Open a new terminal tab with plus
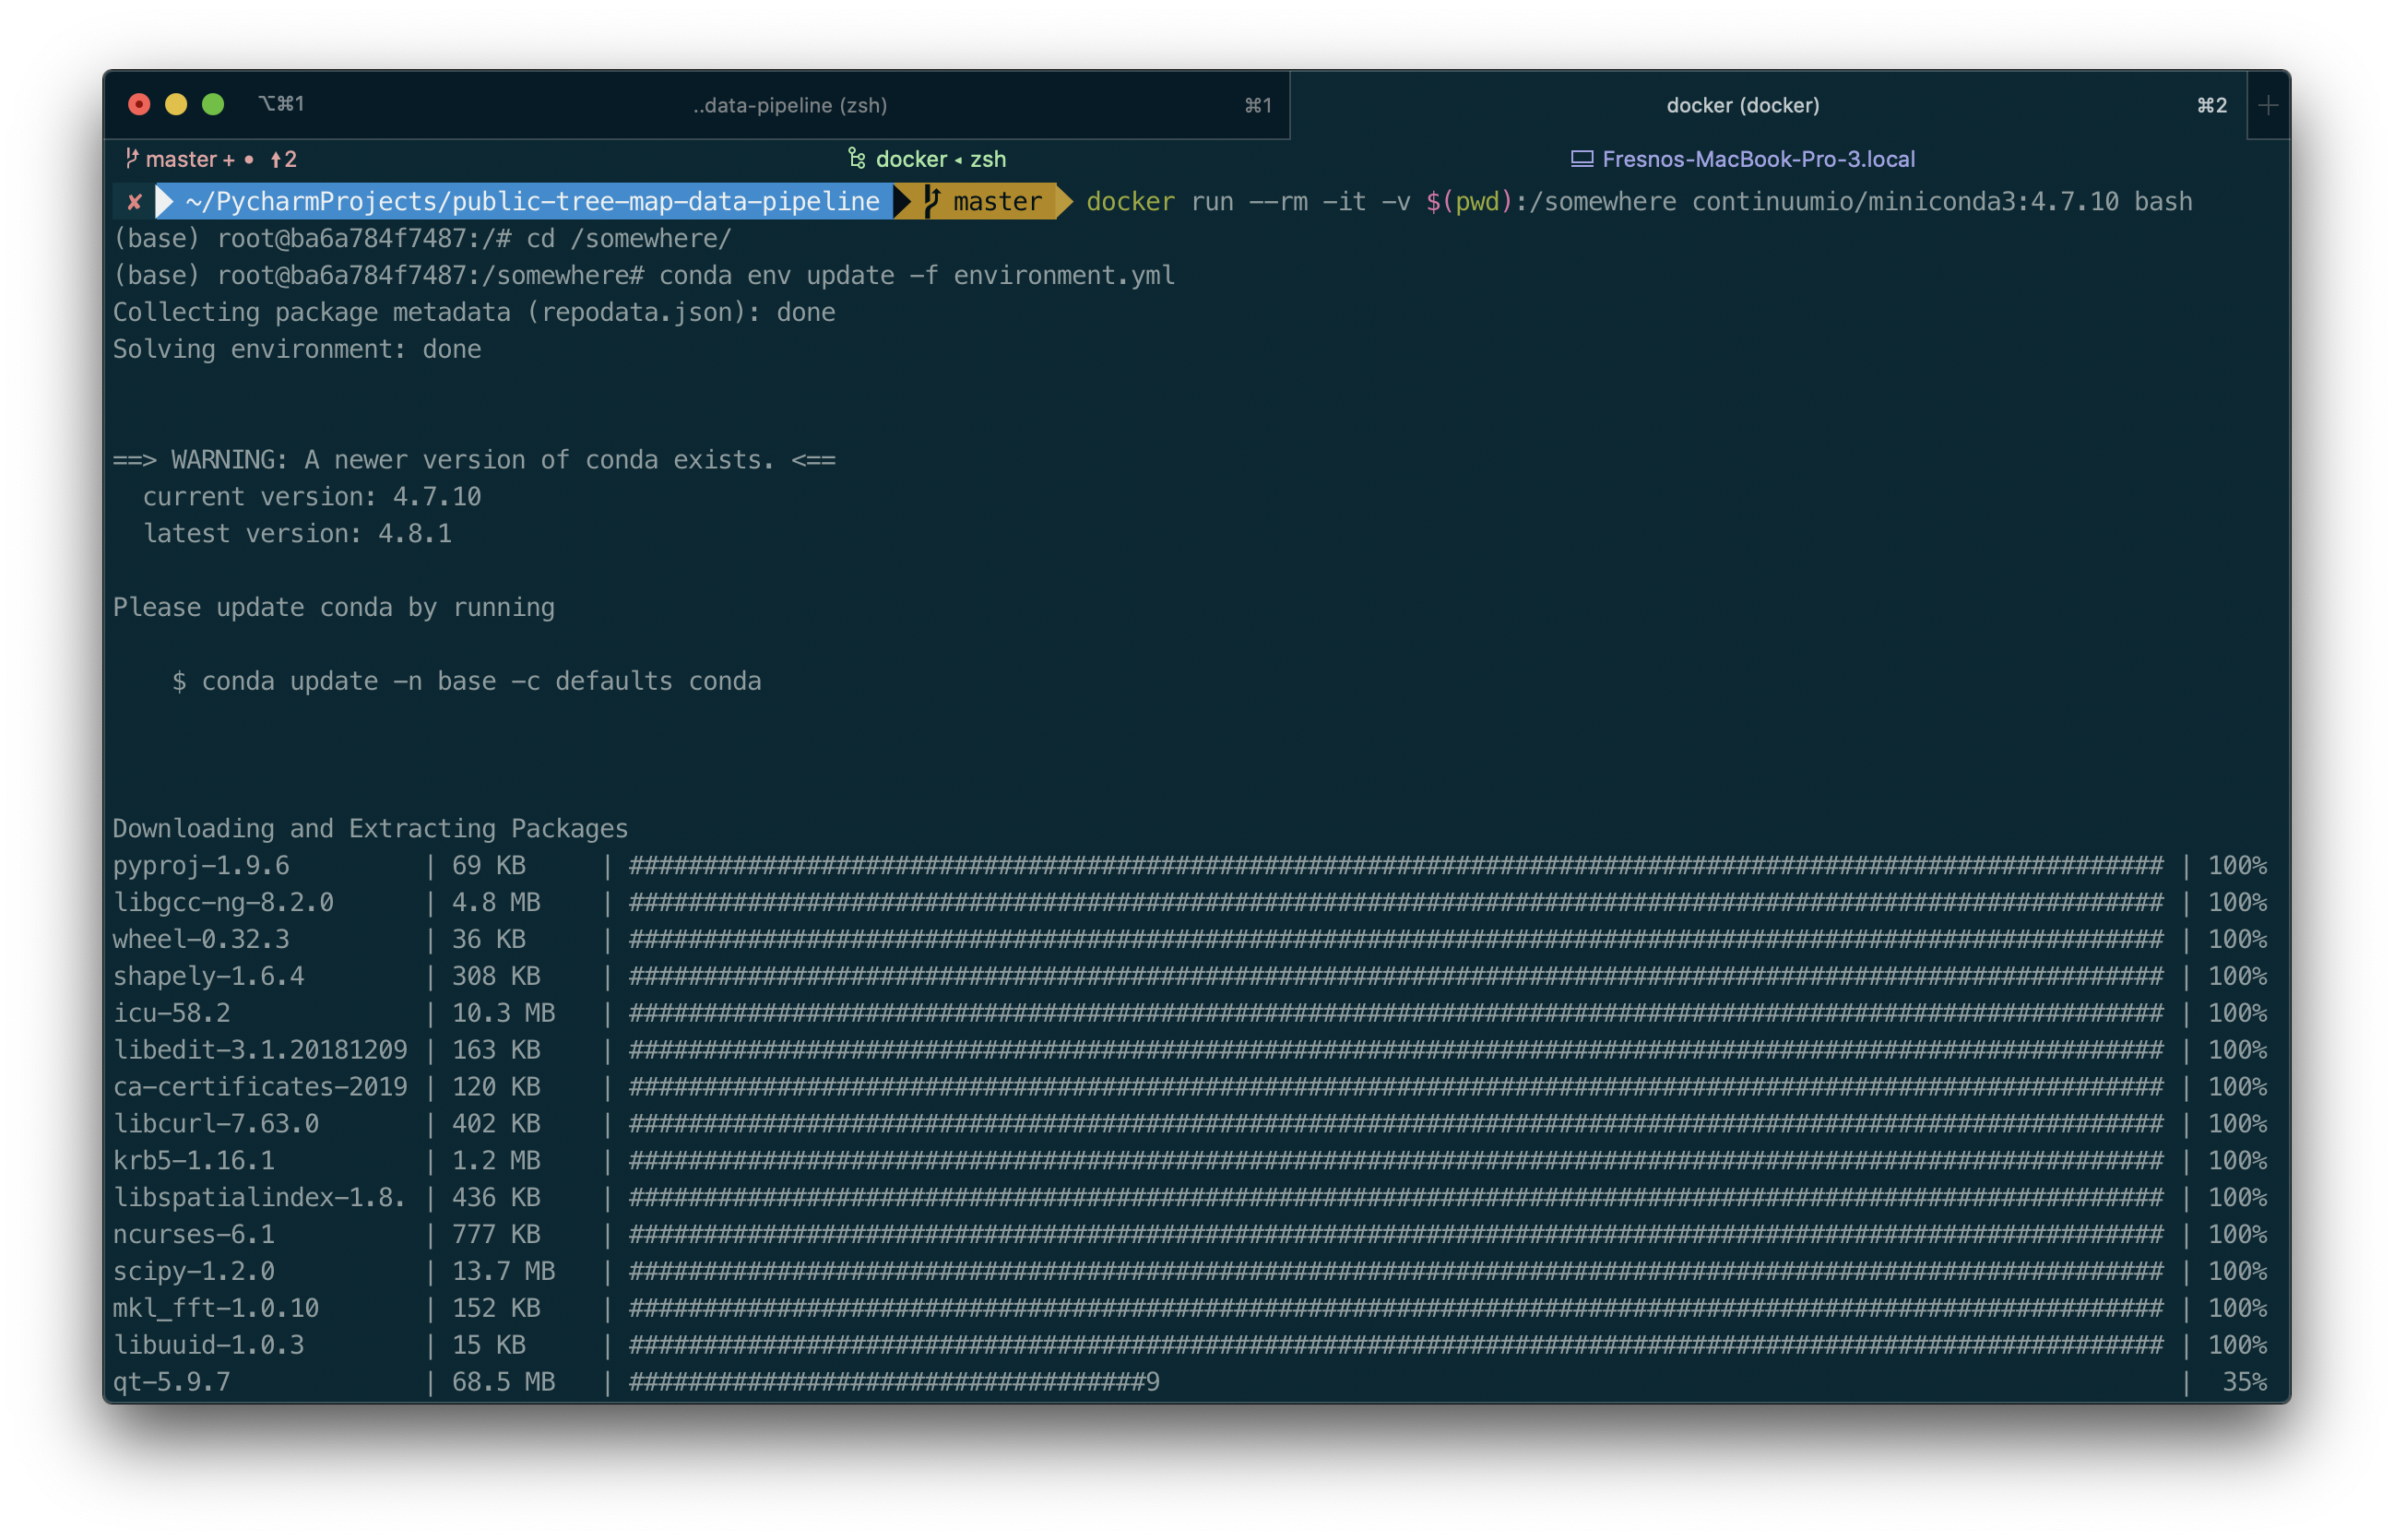This screenshot has height=1540, width=2394. 2268,105
